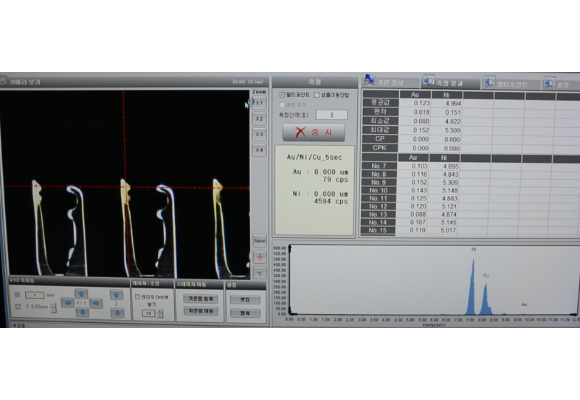Screen dimensions: 580x400
Task: Click the measurement interval field showing 3
Action: tap(331, 115)
